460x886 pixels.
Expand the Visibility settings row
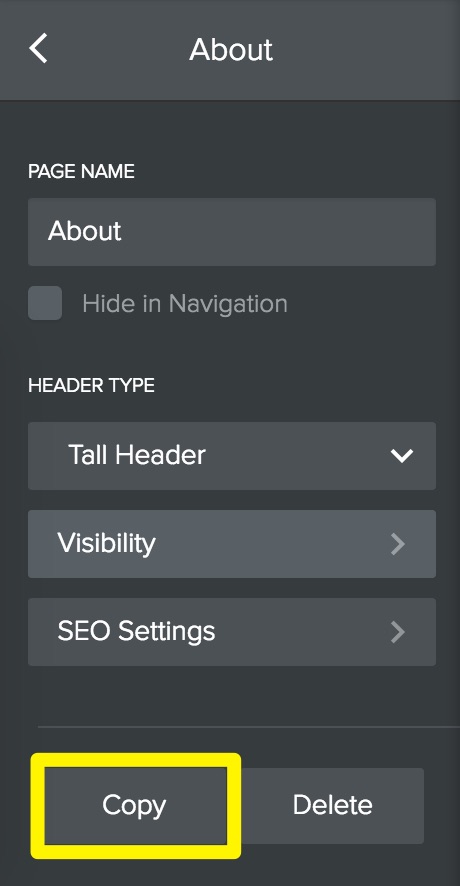coord(232,544)
